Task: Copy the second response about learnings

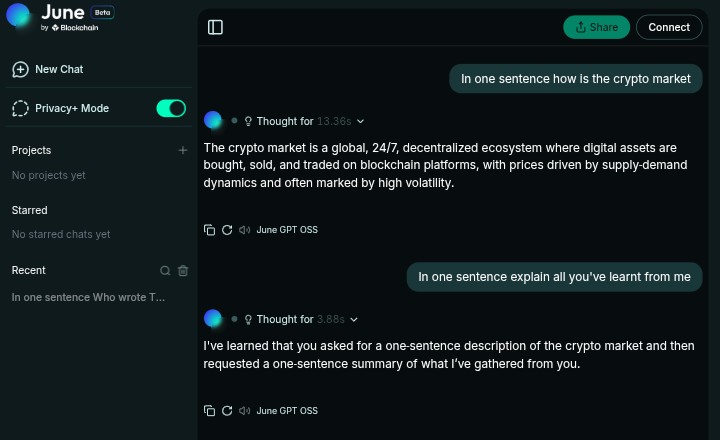Action: (209, 411)
